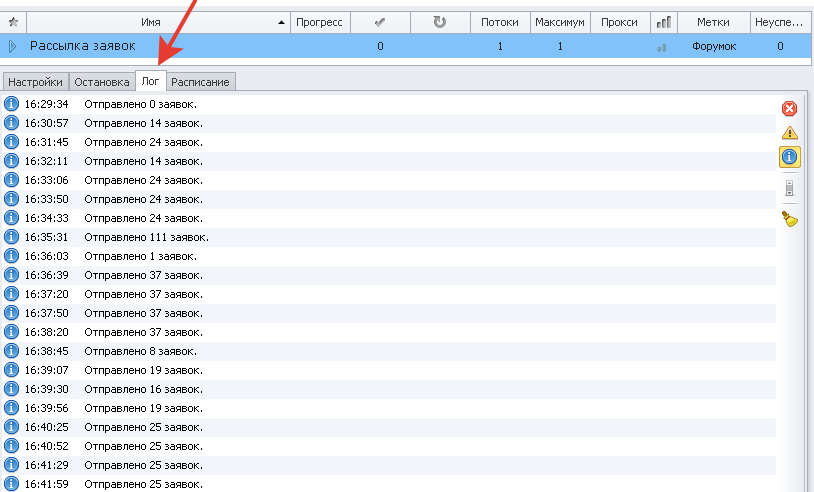This screenshot has width=814, height=492.
Task: Click the checkmark column header
Action: (x=380, y=22)
